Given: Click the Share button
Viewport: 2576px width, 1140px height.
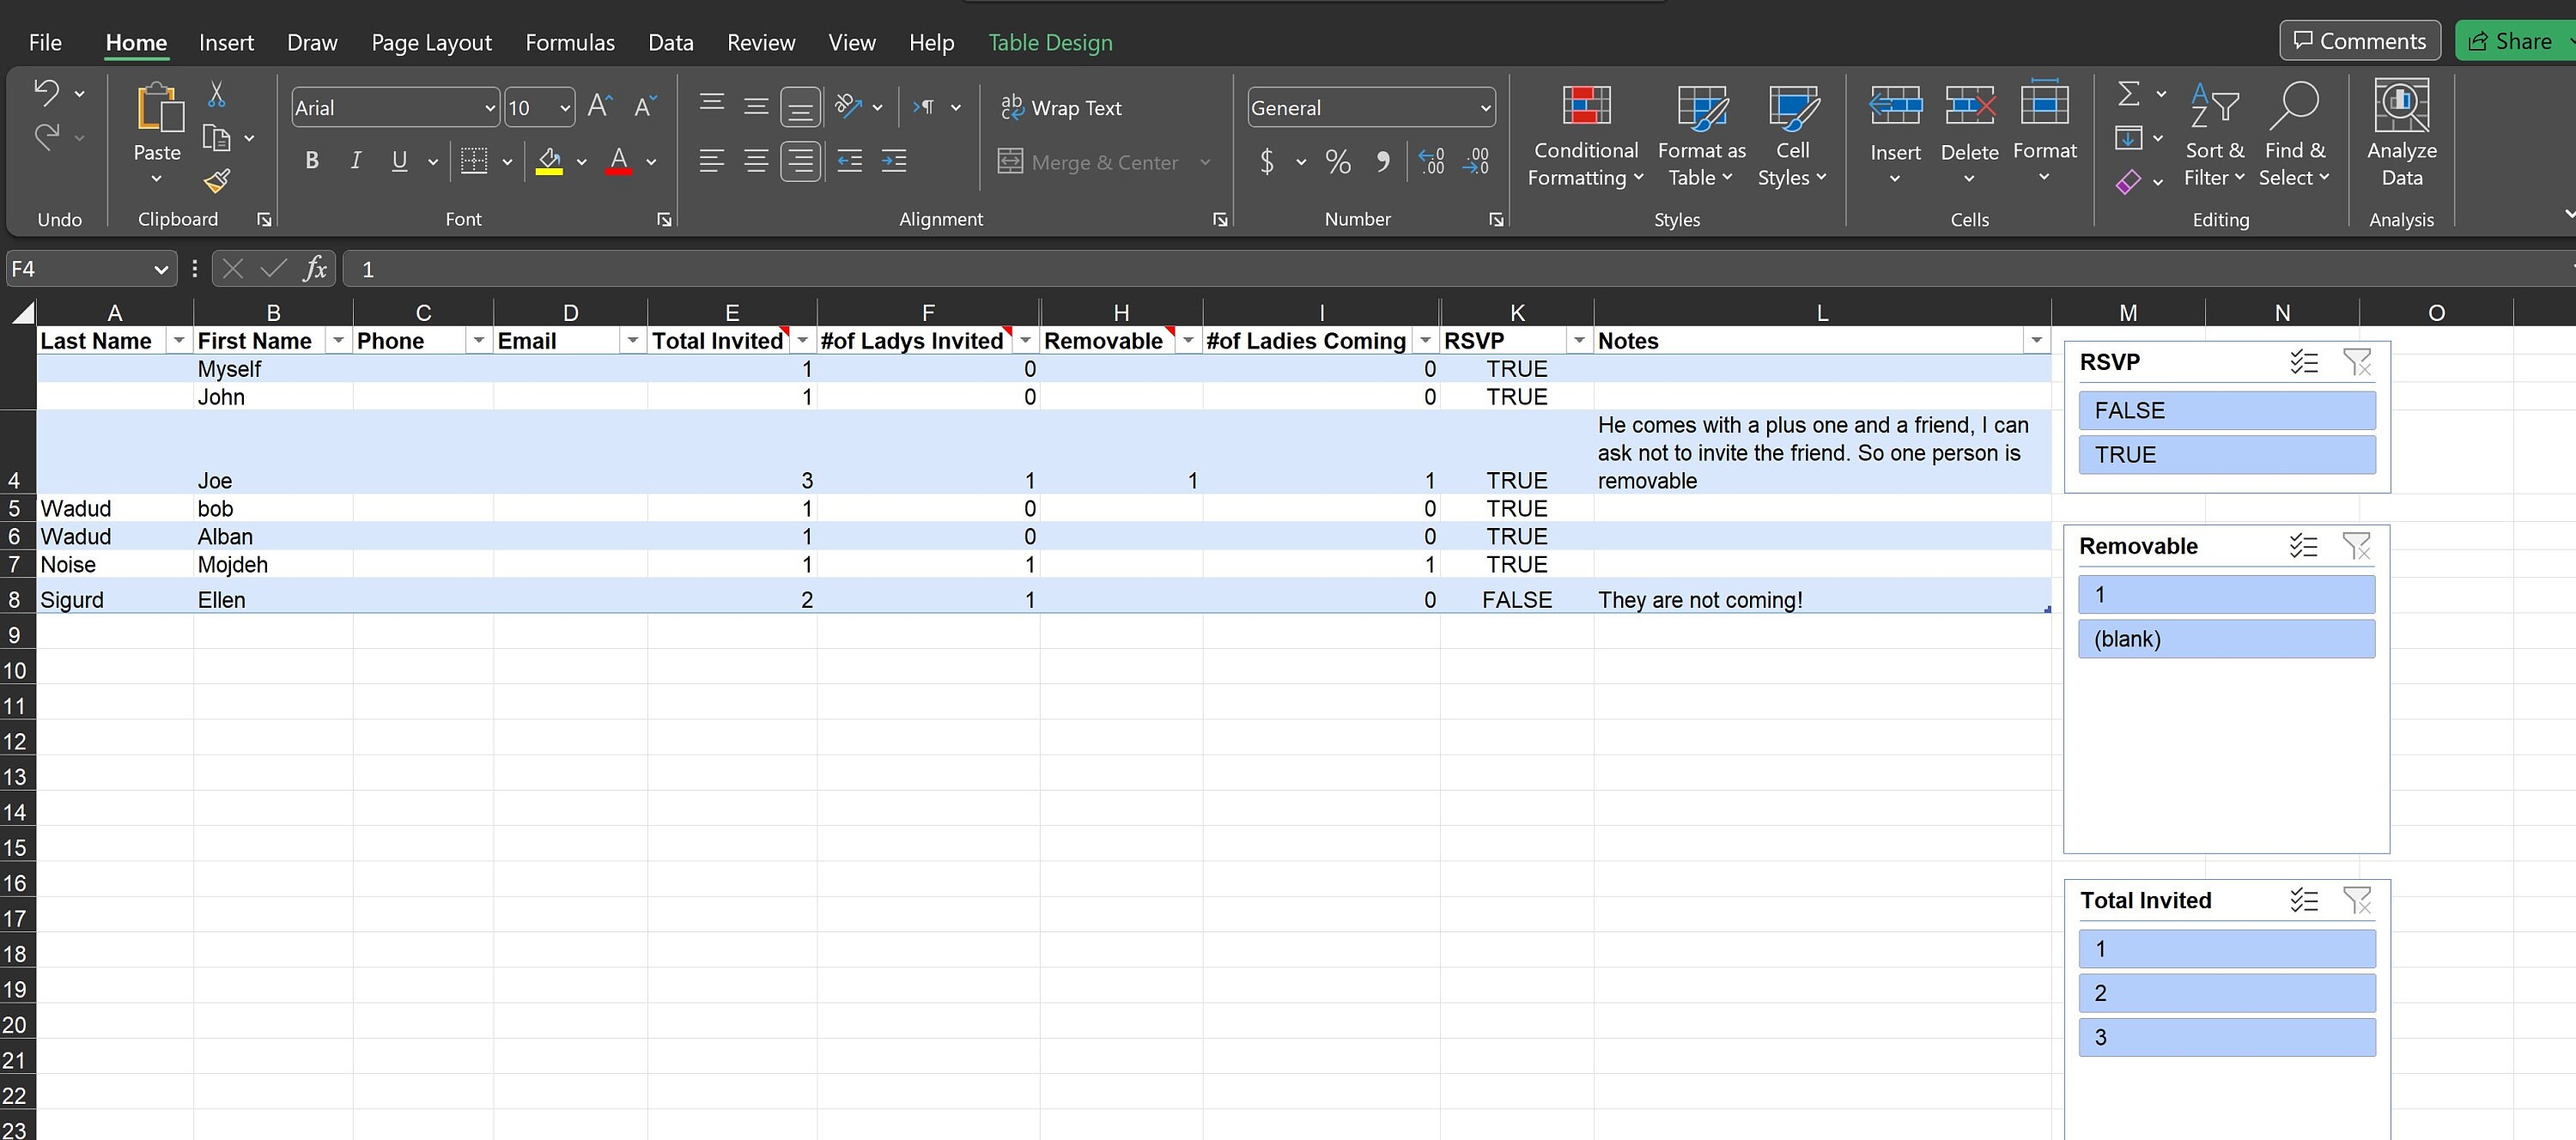Looking at the screenshot, I should [2514, 40].
